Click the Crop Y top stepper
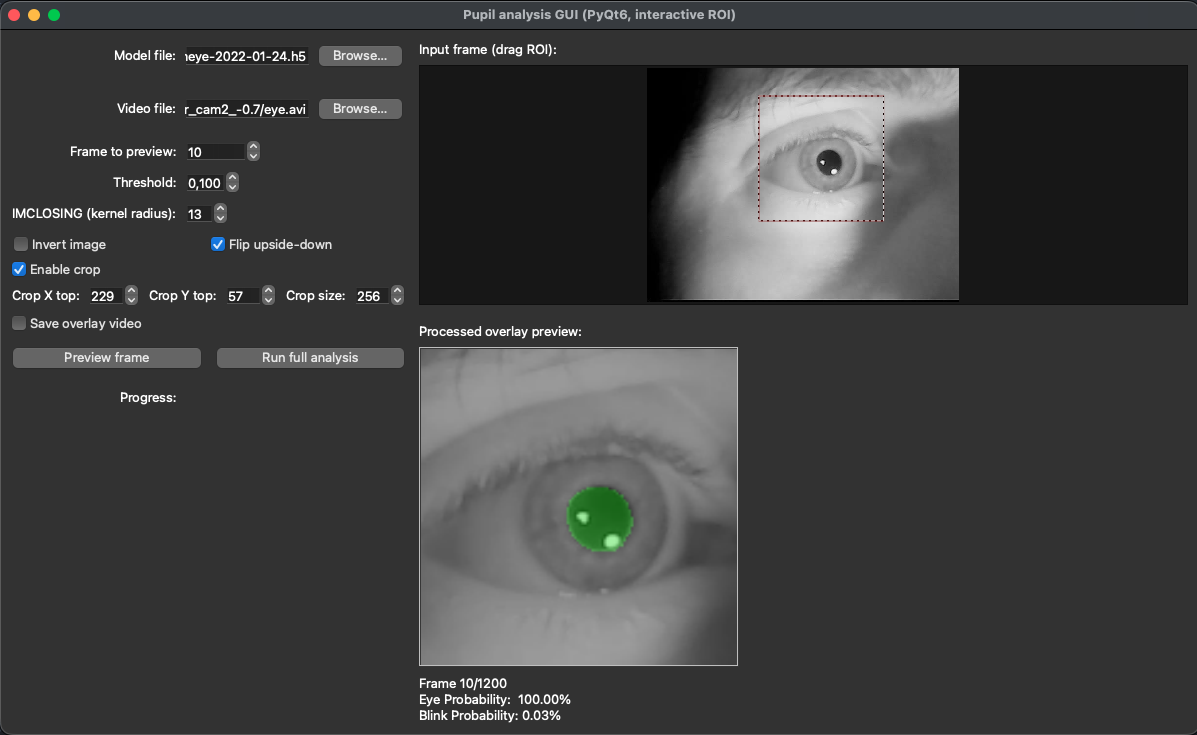The height and width of the screenshot is (735, 1197). click(268, 296)
